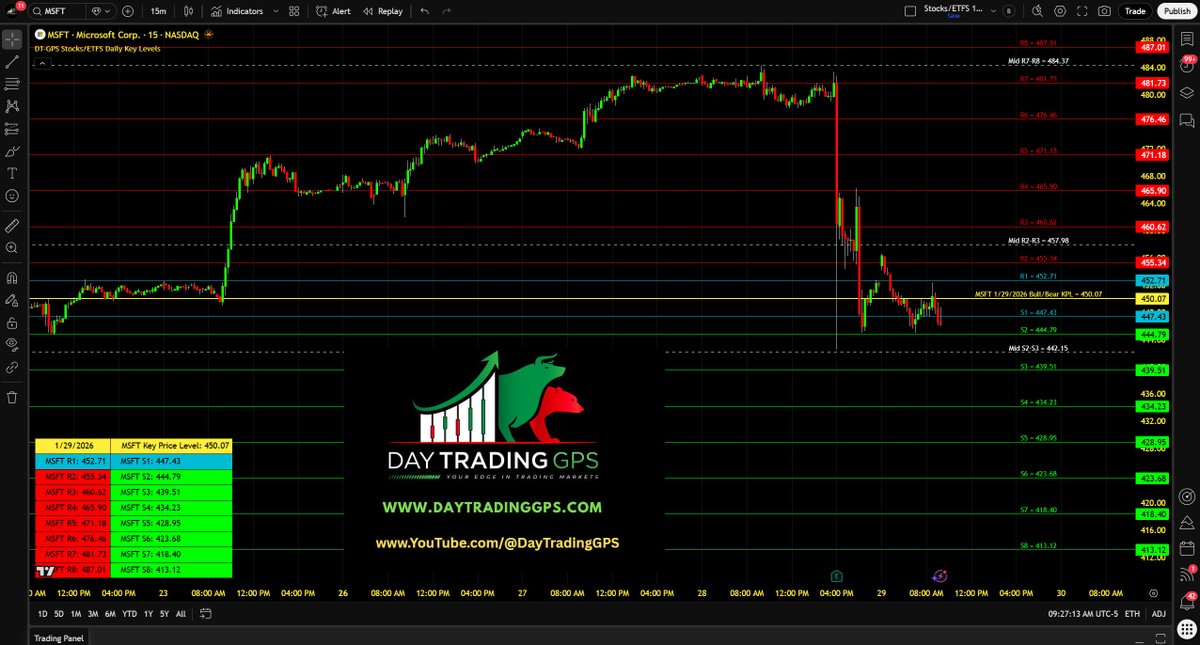Viewport: 1200px width, 645px height.
Task: Select the Zoom In tool
Action: [11, 249]
